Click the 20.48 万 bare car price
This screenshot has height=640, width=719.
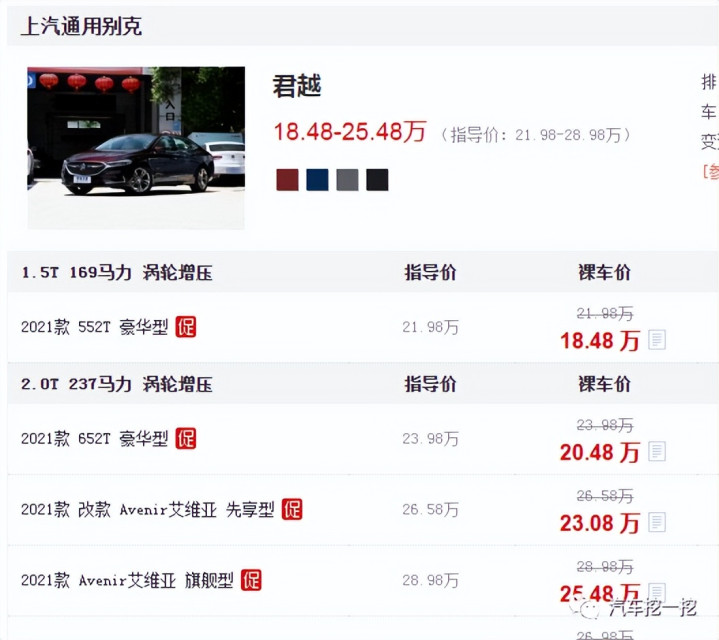599,452
